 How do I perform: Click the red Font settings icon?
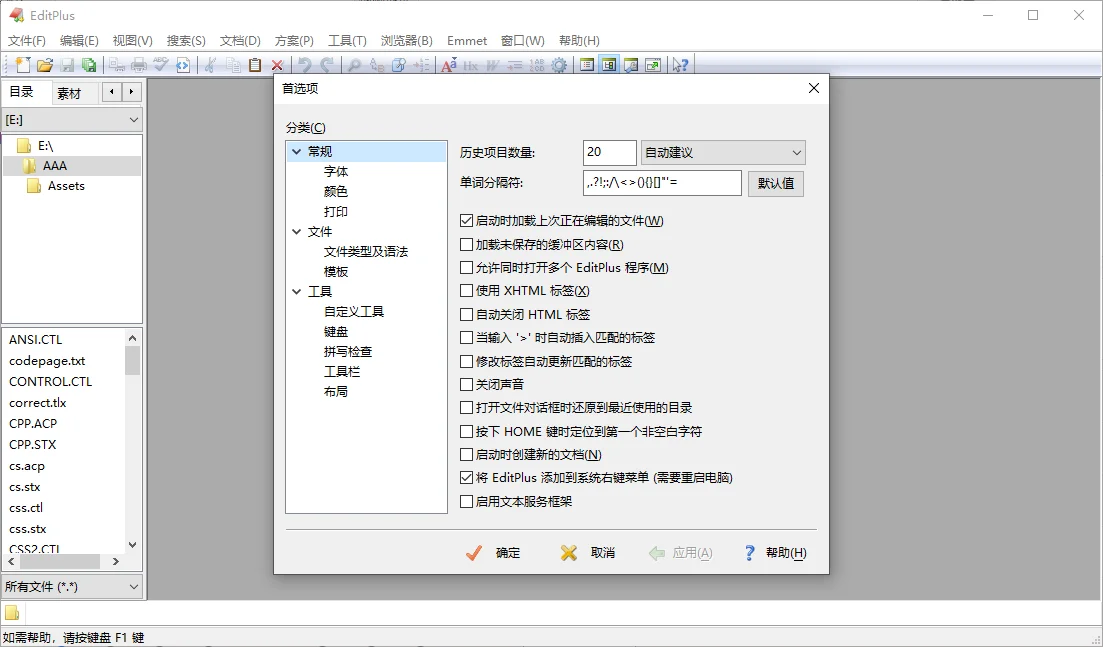(448, 65)
